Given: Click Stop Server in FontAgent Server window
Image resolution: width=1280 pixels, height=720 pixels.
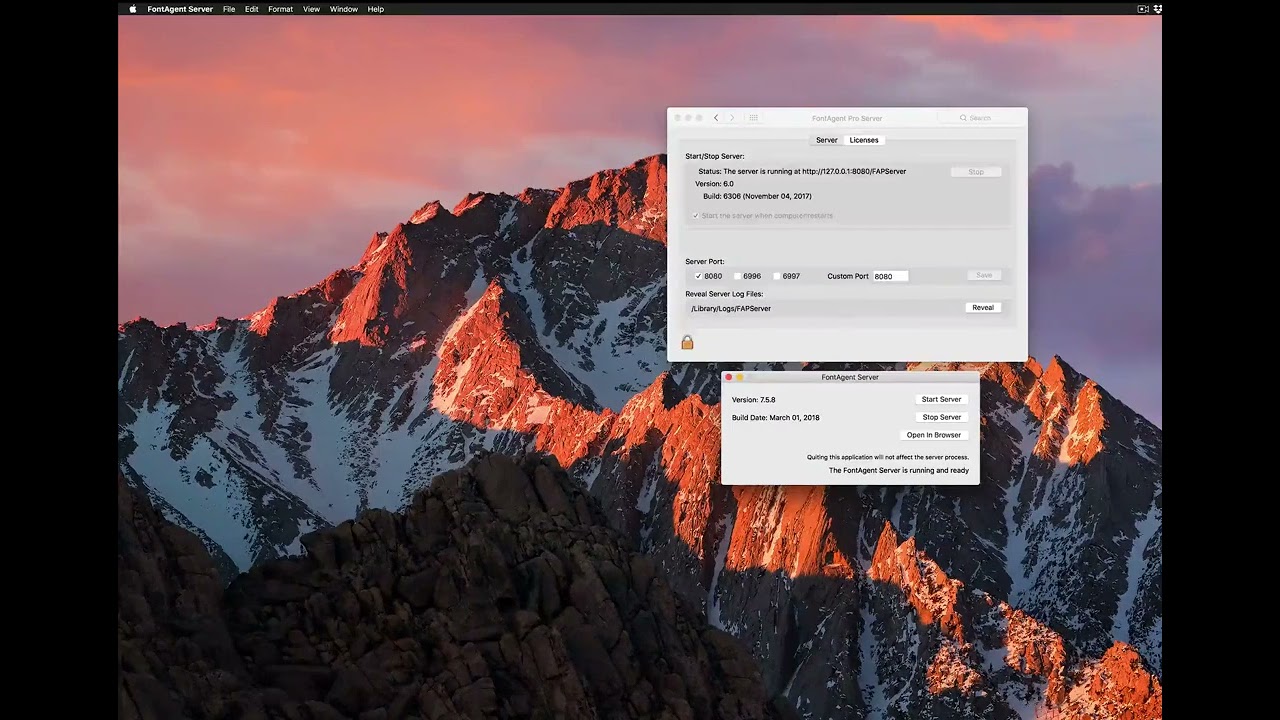Looking at the screenshot, I should pyautogui.click(x=941, y=417).
